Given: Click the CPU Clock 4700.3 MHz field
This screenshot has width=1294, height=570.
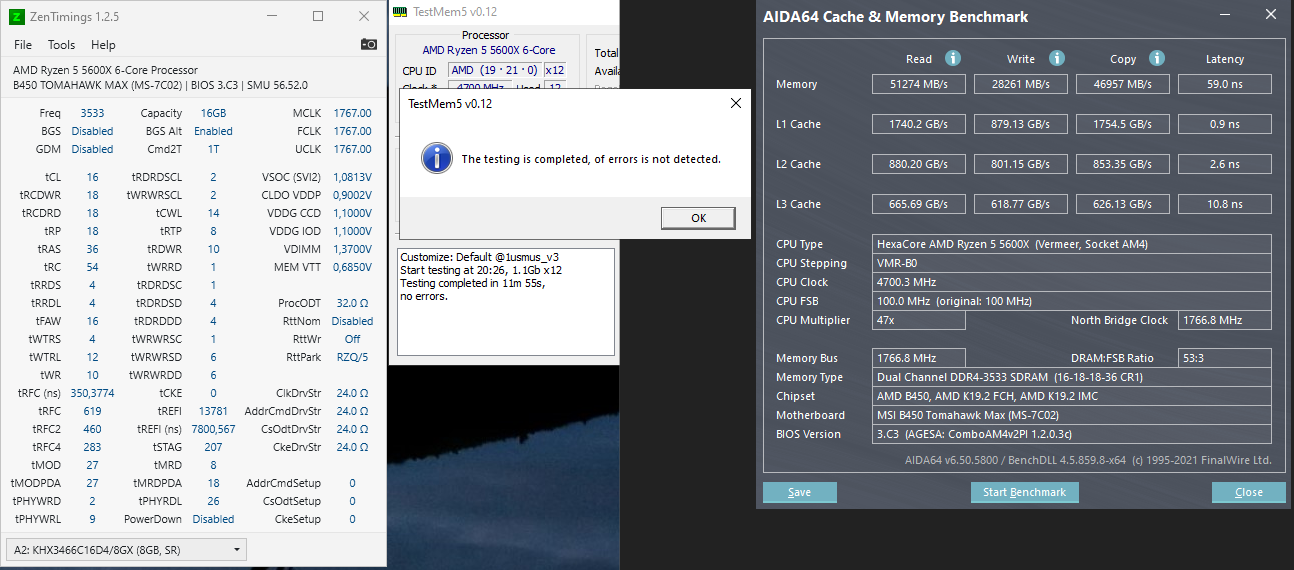Looking at the screenshot, I should pyautogui.click(x=1072, y=282).
